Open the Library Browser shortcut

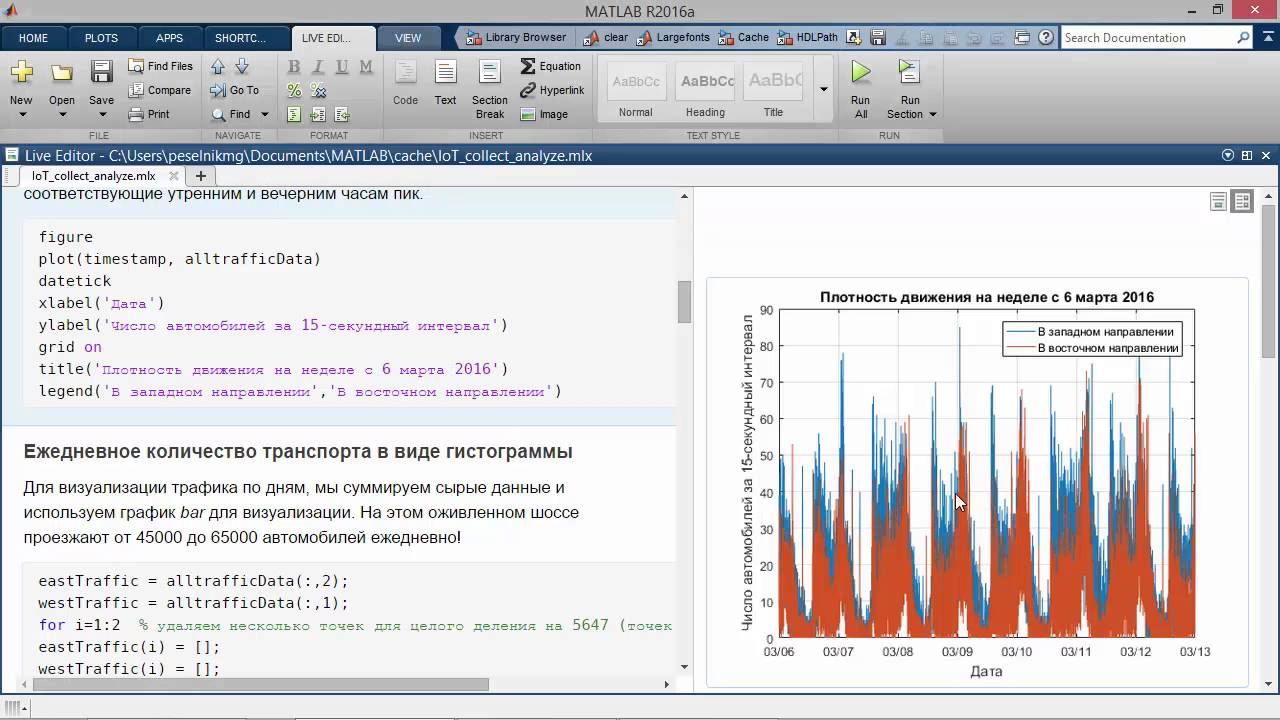(x=516, y=38)
